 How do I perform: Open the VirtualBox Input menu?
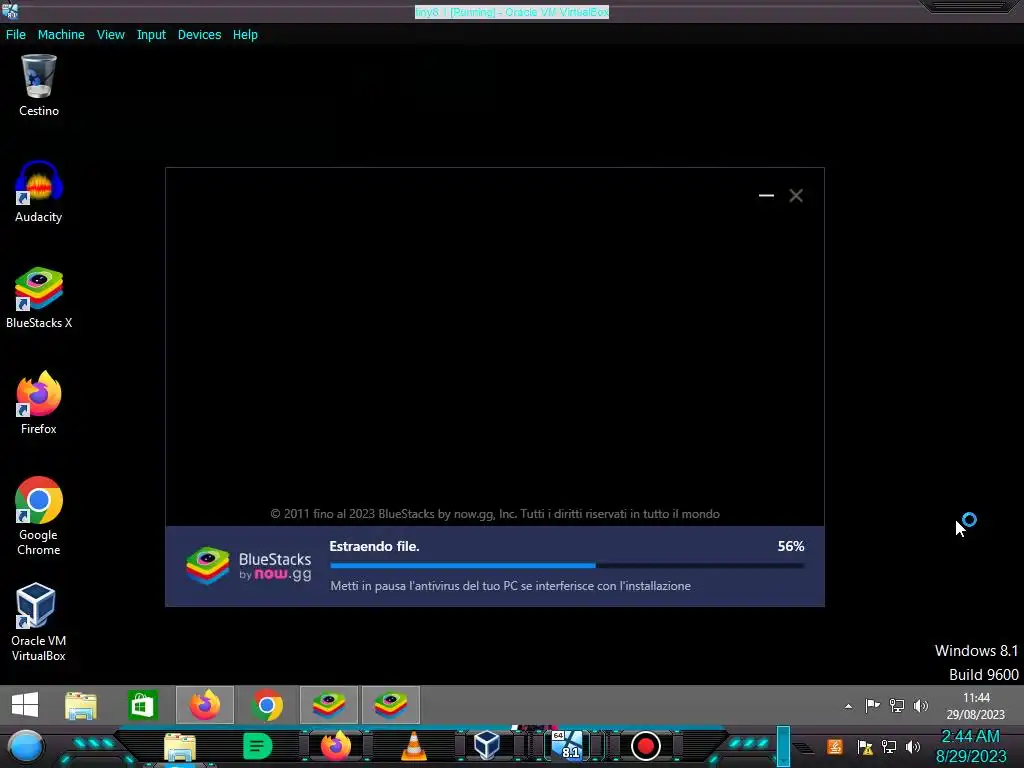tap(151, 35)
